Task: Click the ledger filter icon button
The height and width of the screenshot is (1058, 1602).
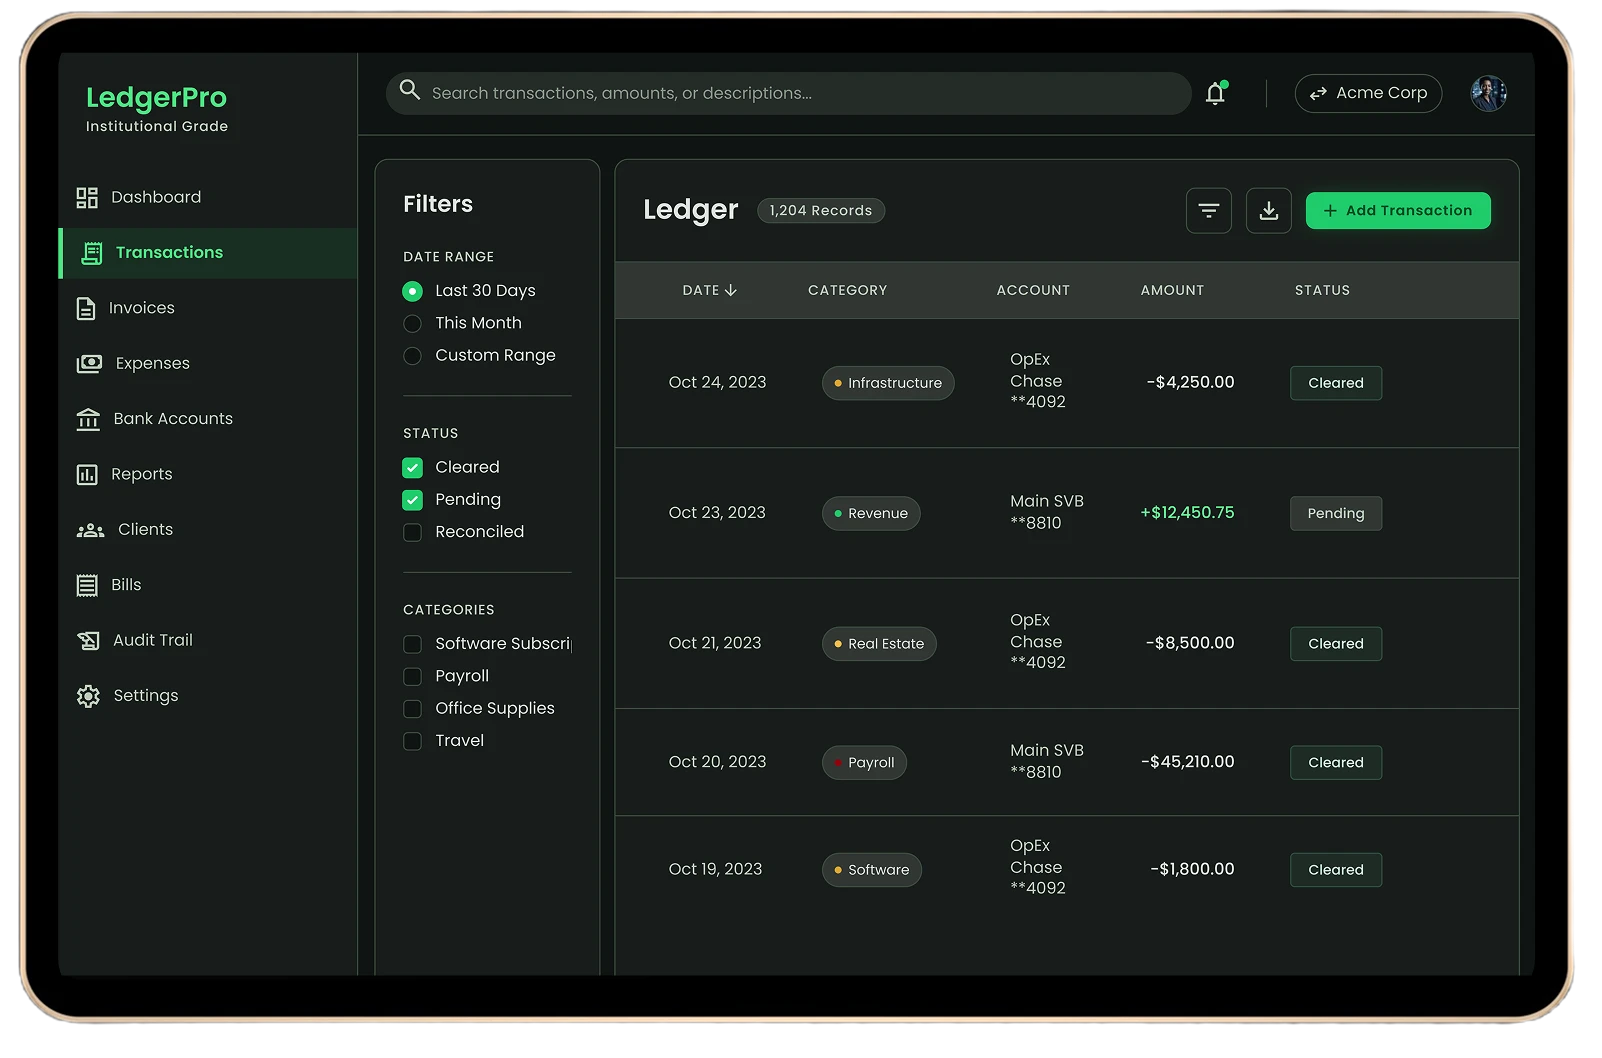Action: [x=1208, y=211]
